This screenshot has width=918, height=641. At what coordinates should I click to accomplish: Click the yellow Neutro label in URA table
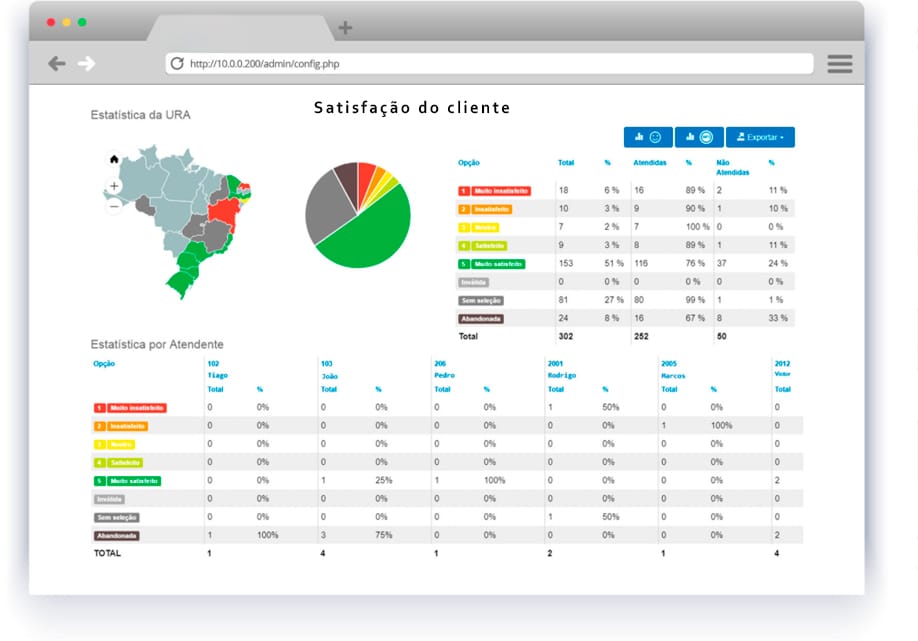(478, 227)
